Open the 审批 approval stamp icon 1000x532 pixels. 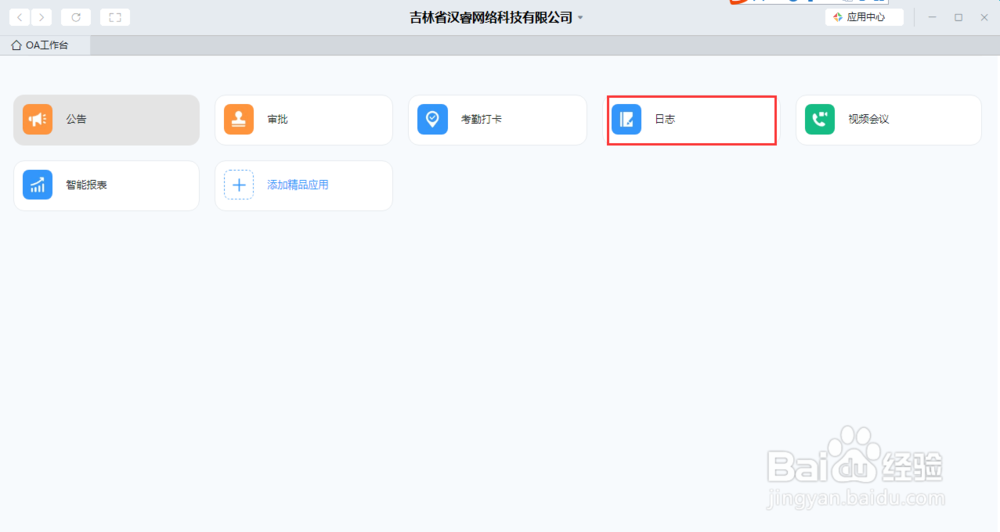(x=239, y=119)
